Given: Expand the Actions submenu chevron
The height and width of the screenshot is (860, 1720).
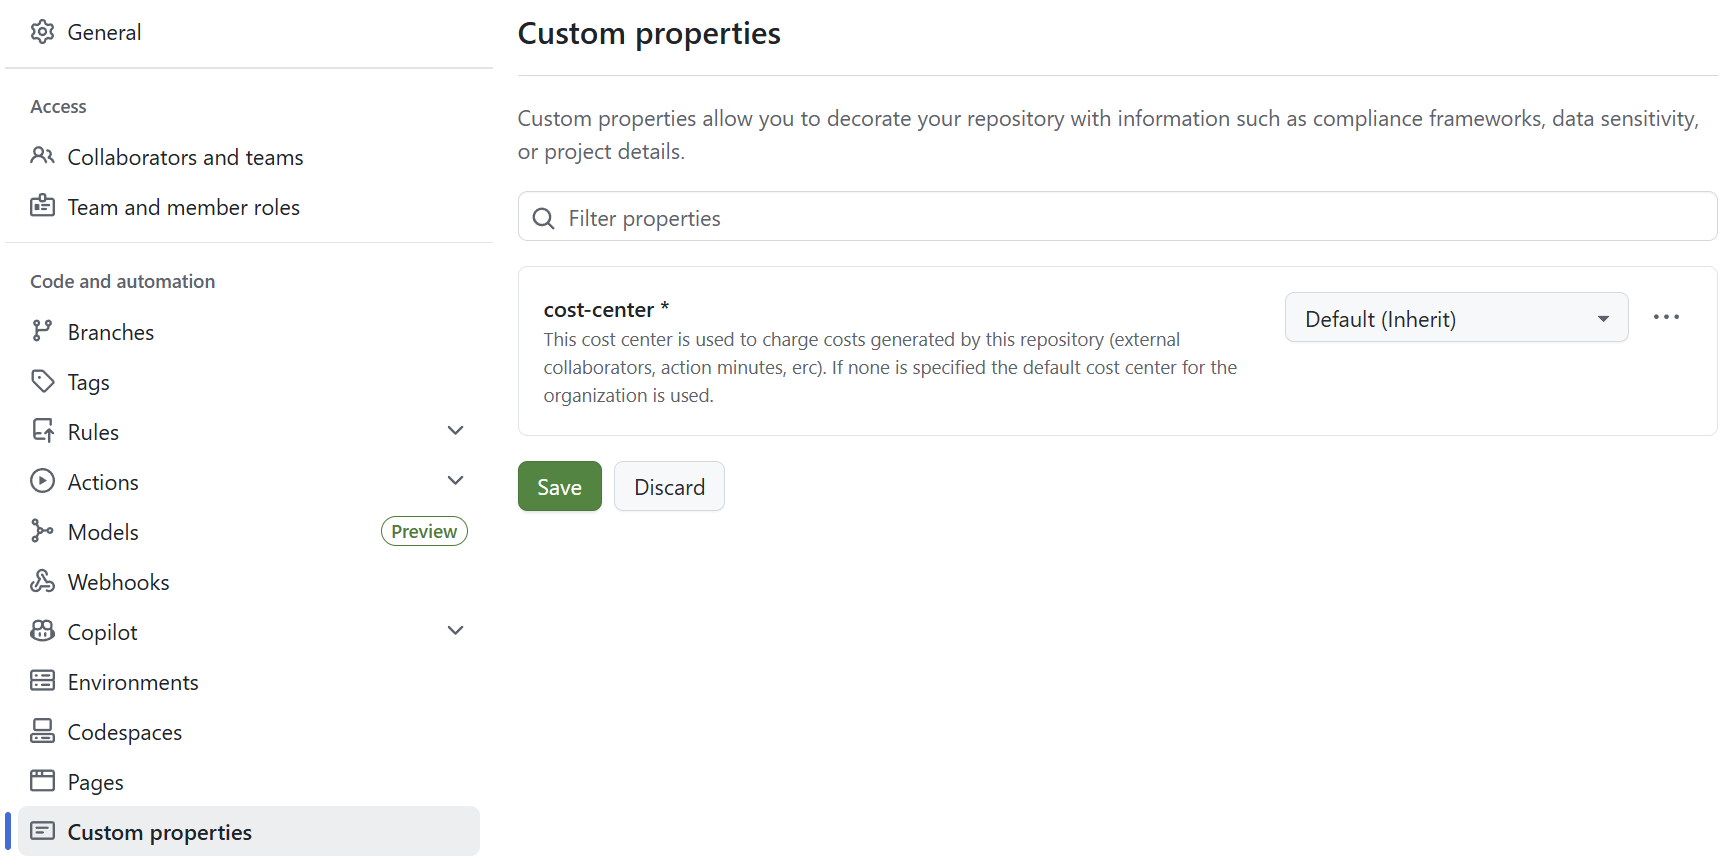Looking at the screenshot, I should coord(455,481).
